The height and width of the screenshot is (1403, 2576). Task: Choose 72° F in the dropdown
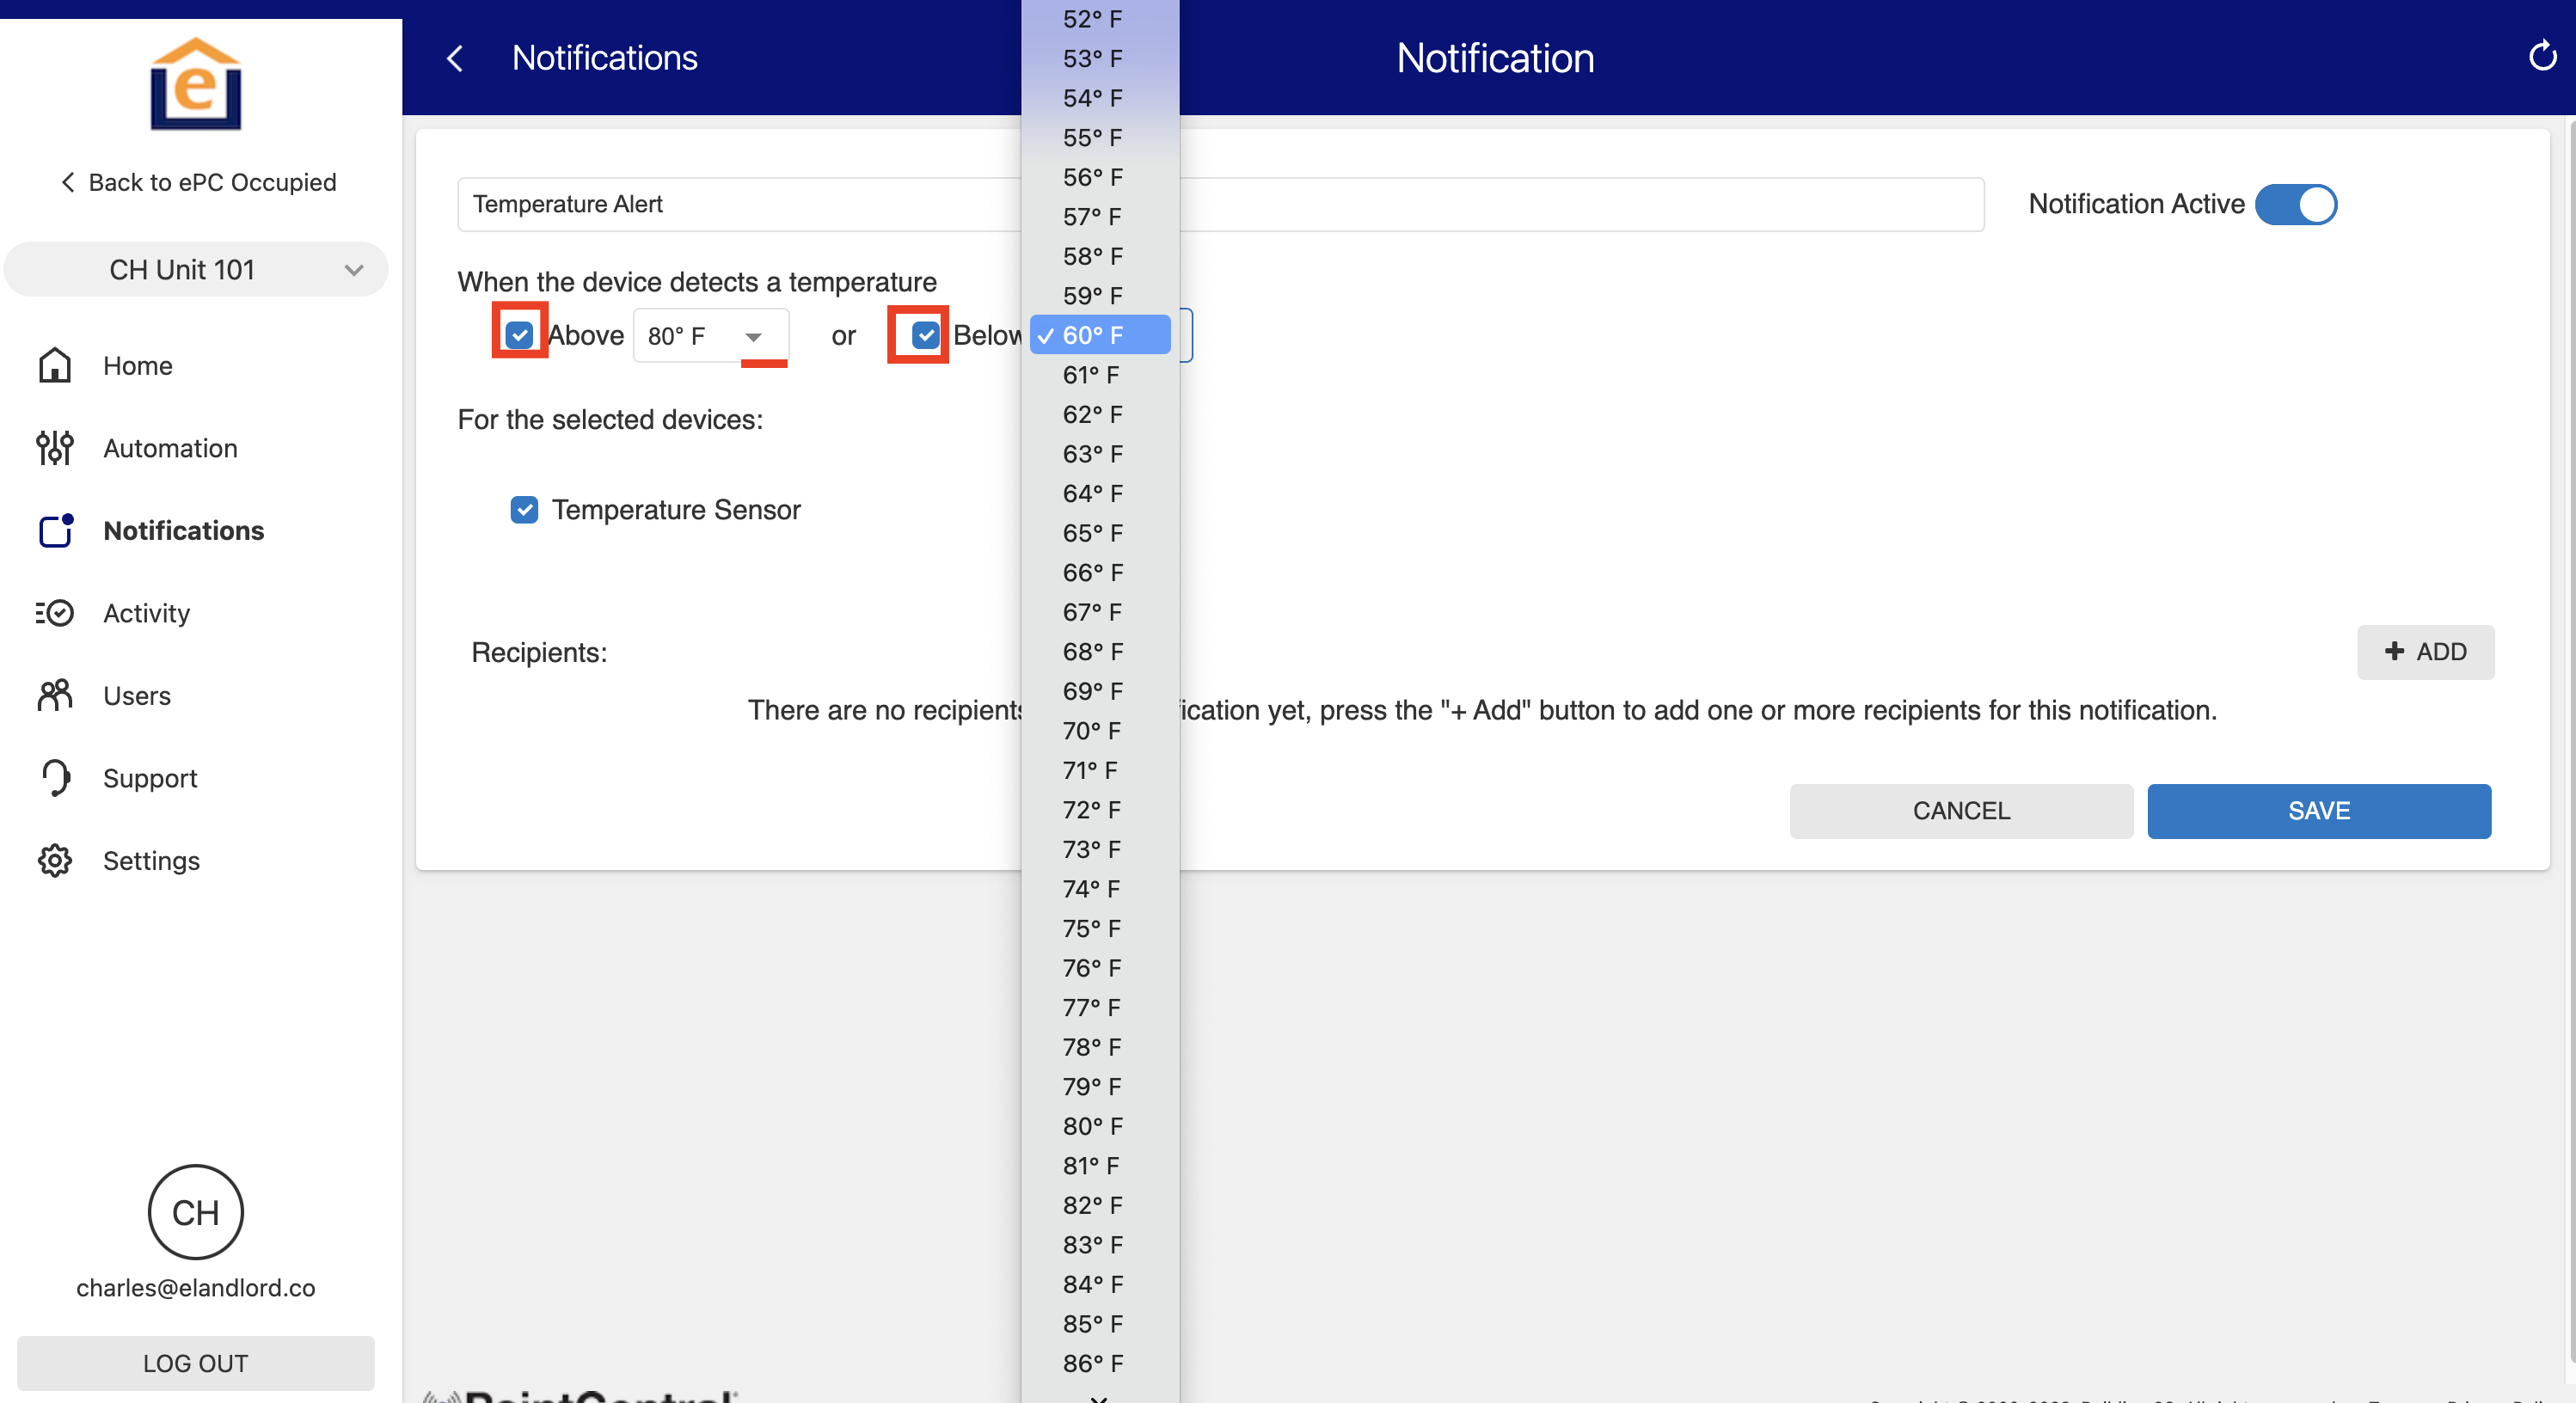click(x=1092, y=809)
